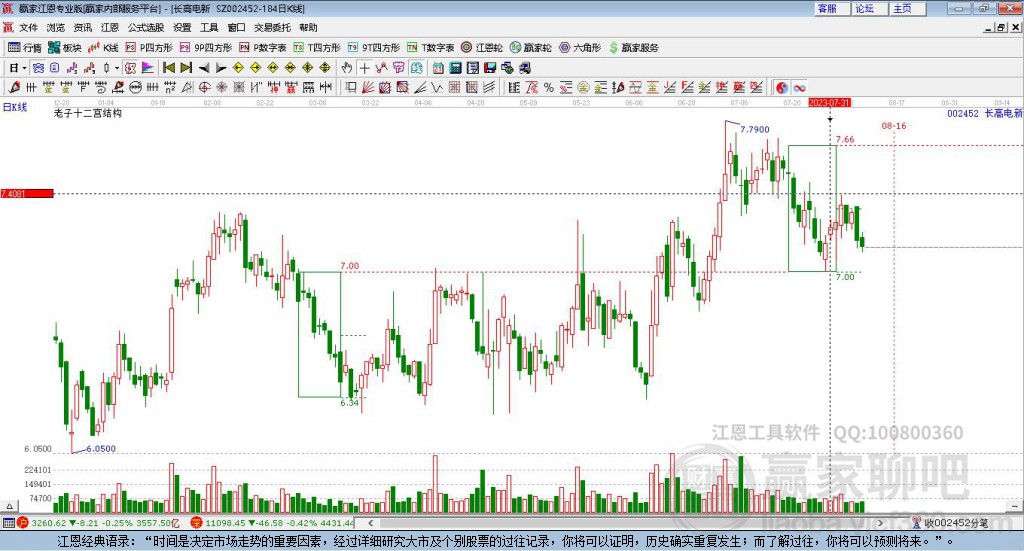Select the spiral drawing tool
The height and width of the screenshot is (551, 1024).
click(101, 87)
